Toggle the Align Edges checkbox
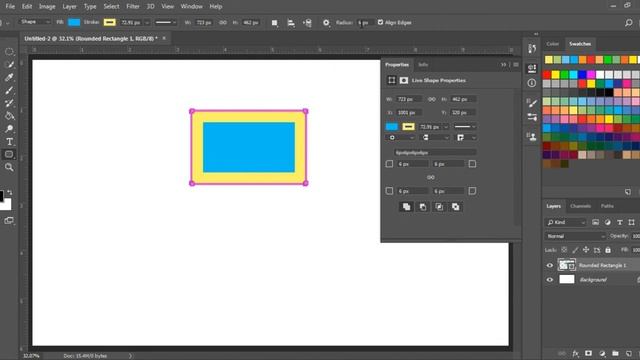Viewport: 640px width, 360px height. [380, 22]
